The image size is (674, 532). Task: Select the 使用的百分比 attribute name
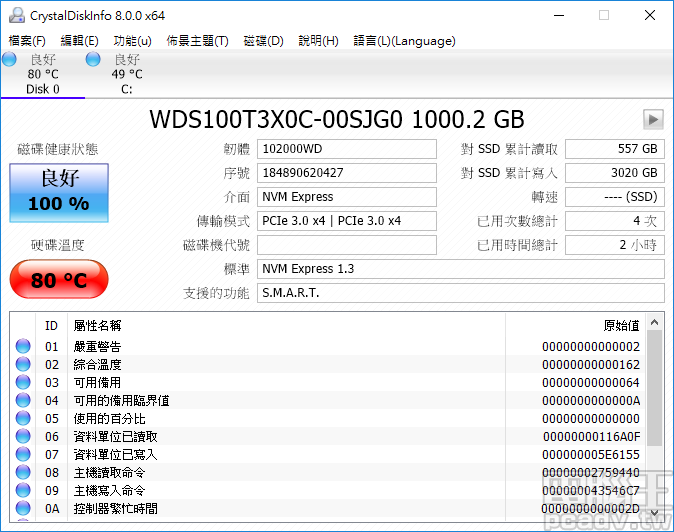[x=110, y=419]
